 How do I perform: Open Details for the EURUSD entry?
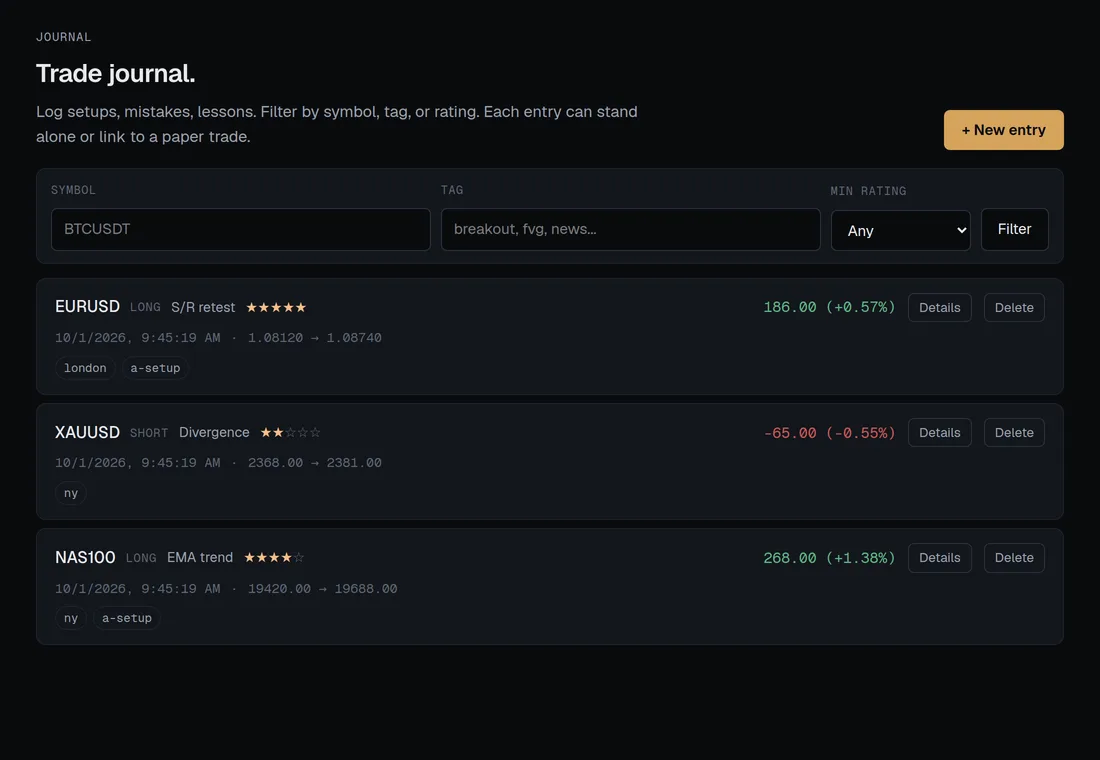(939, 307)
